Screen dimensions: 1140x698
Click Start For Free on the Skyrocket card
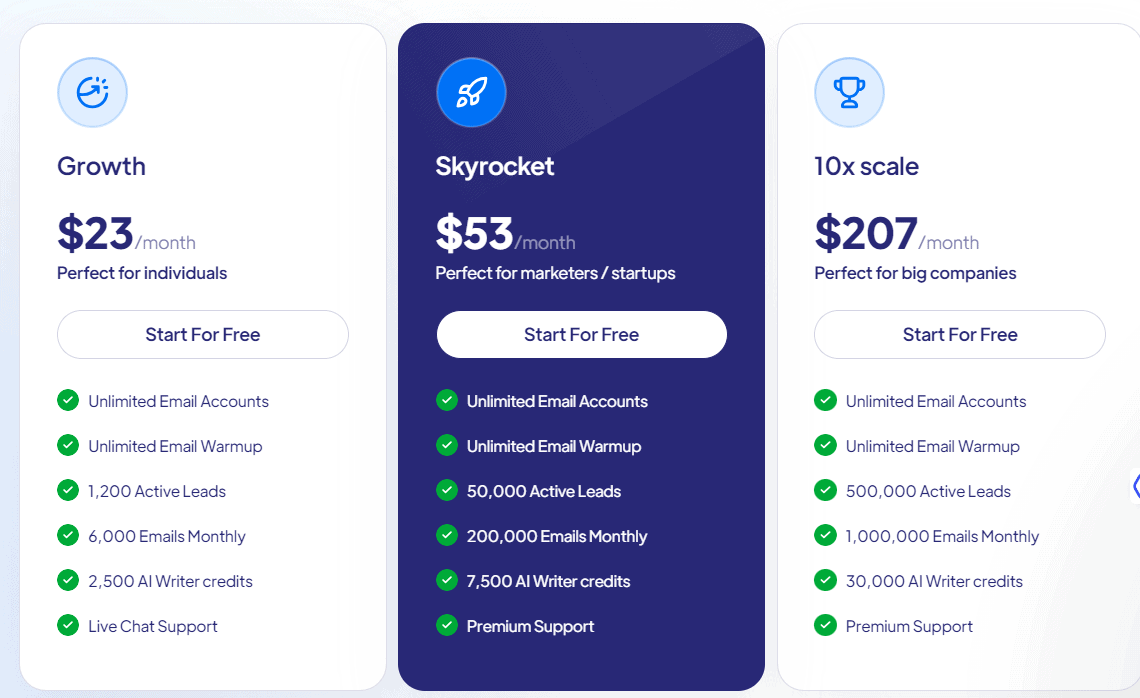click(581, 334)
